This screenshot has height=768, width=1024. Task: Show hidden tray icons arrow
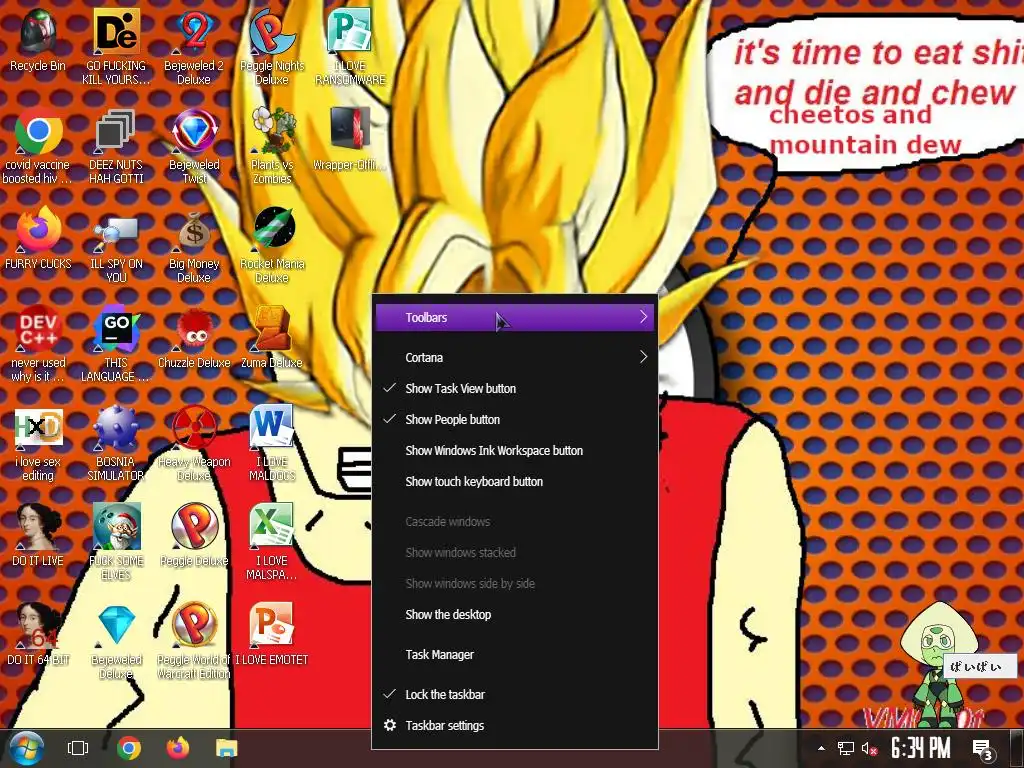click(822, 748)
